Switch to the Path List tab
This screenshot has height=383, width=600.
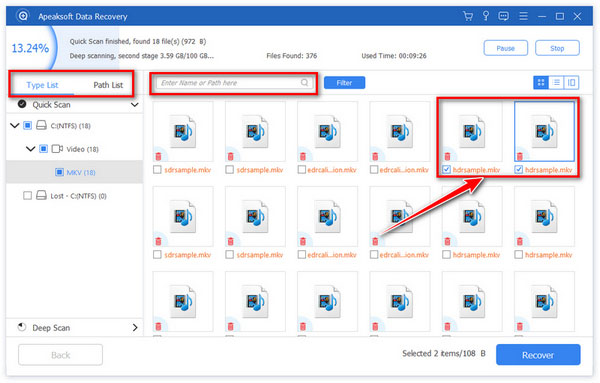coord(108,85)
